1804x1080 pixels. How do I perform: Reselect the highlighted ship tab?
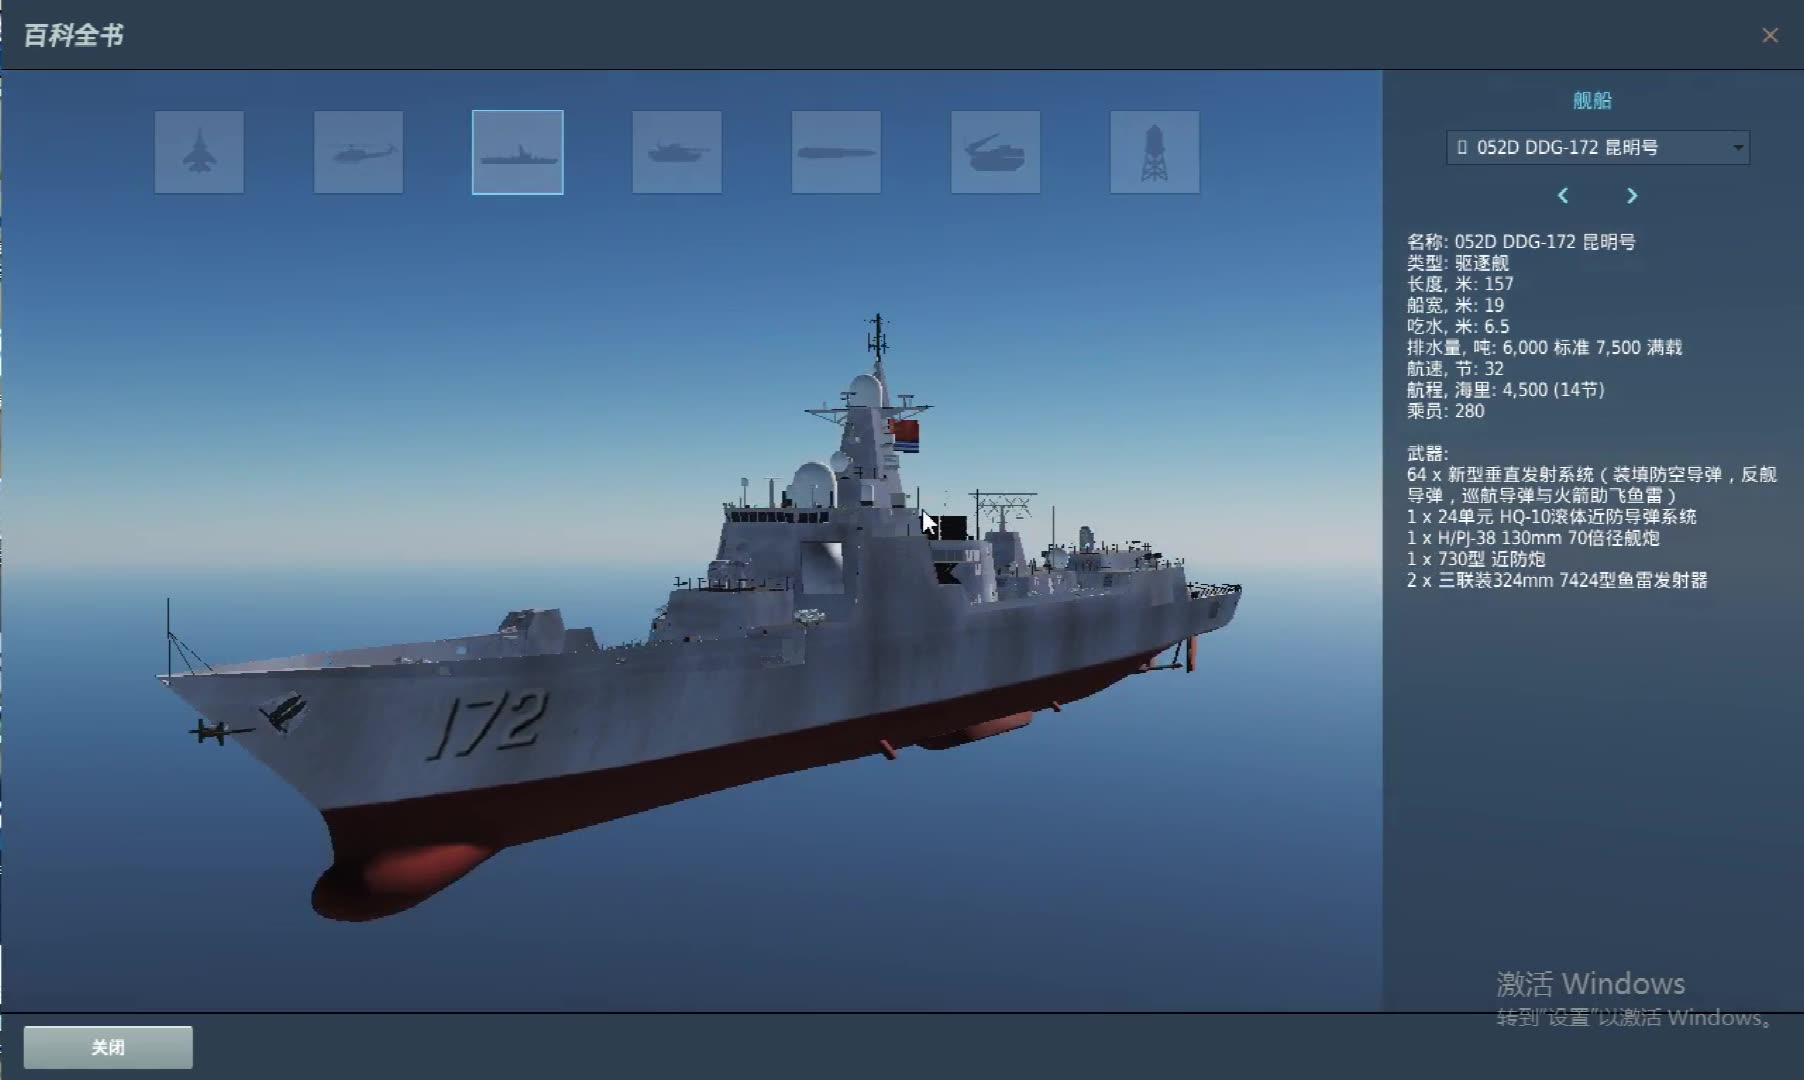click(517, 152)
